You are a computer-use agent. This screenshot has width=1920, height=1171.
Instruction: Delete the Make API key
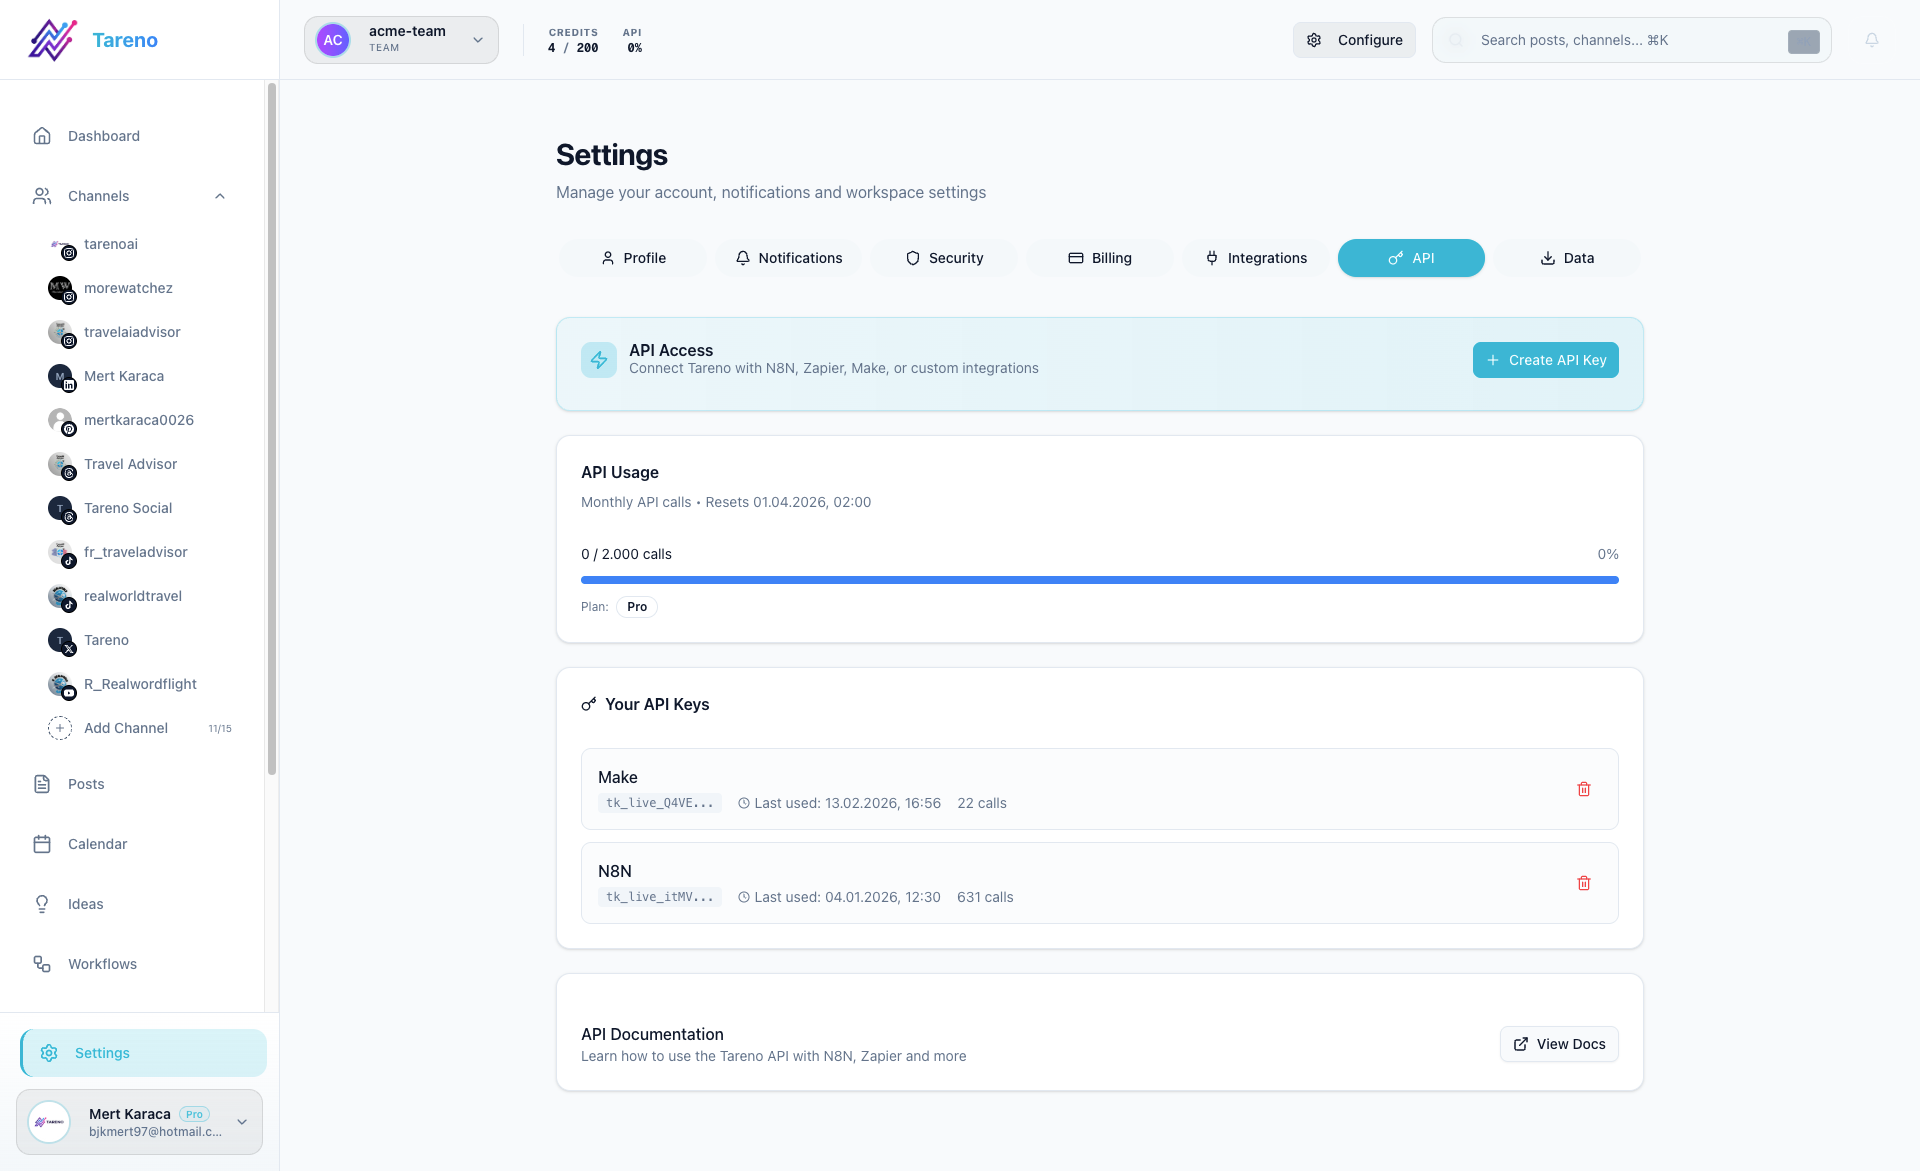coord(1584,789)
